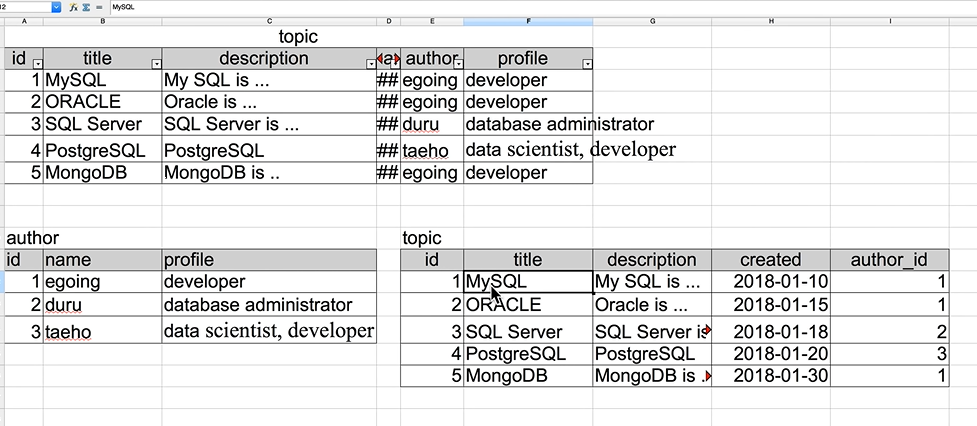Screen dimensions: 977x426
Task: Click the centered 'topic' title above filtered table
Action: [298, 37]
